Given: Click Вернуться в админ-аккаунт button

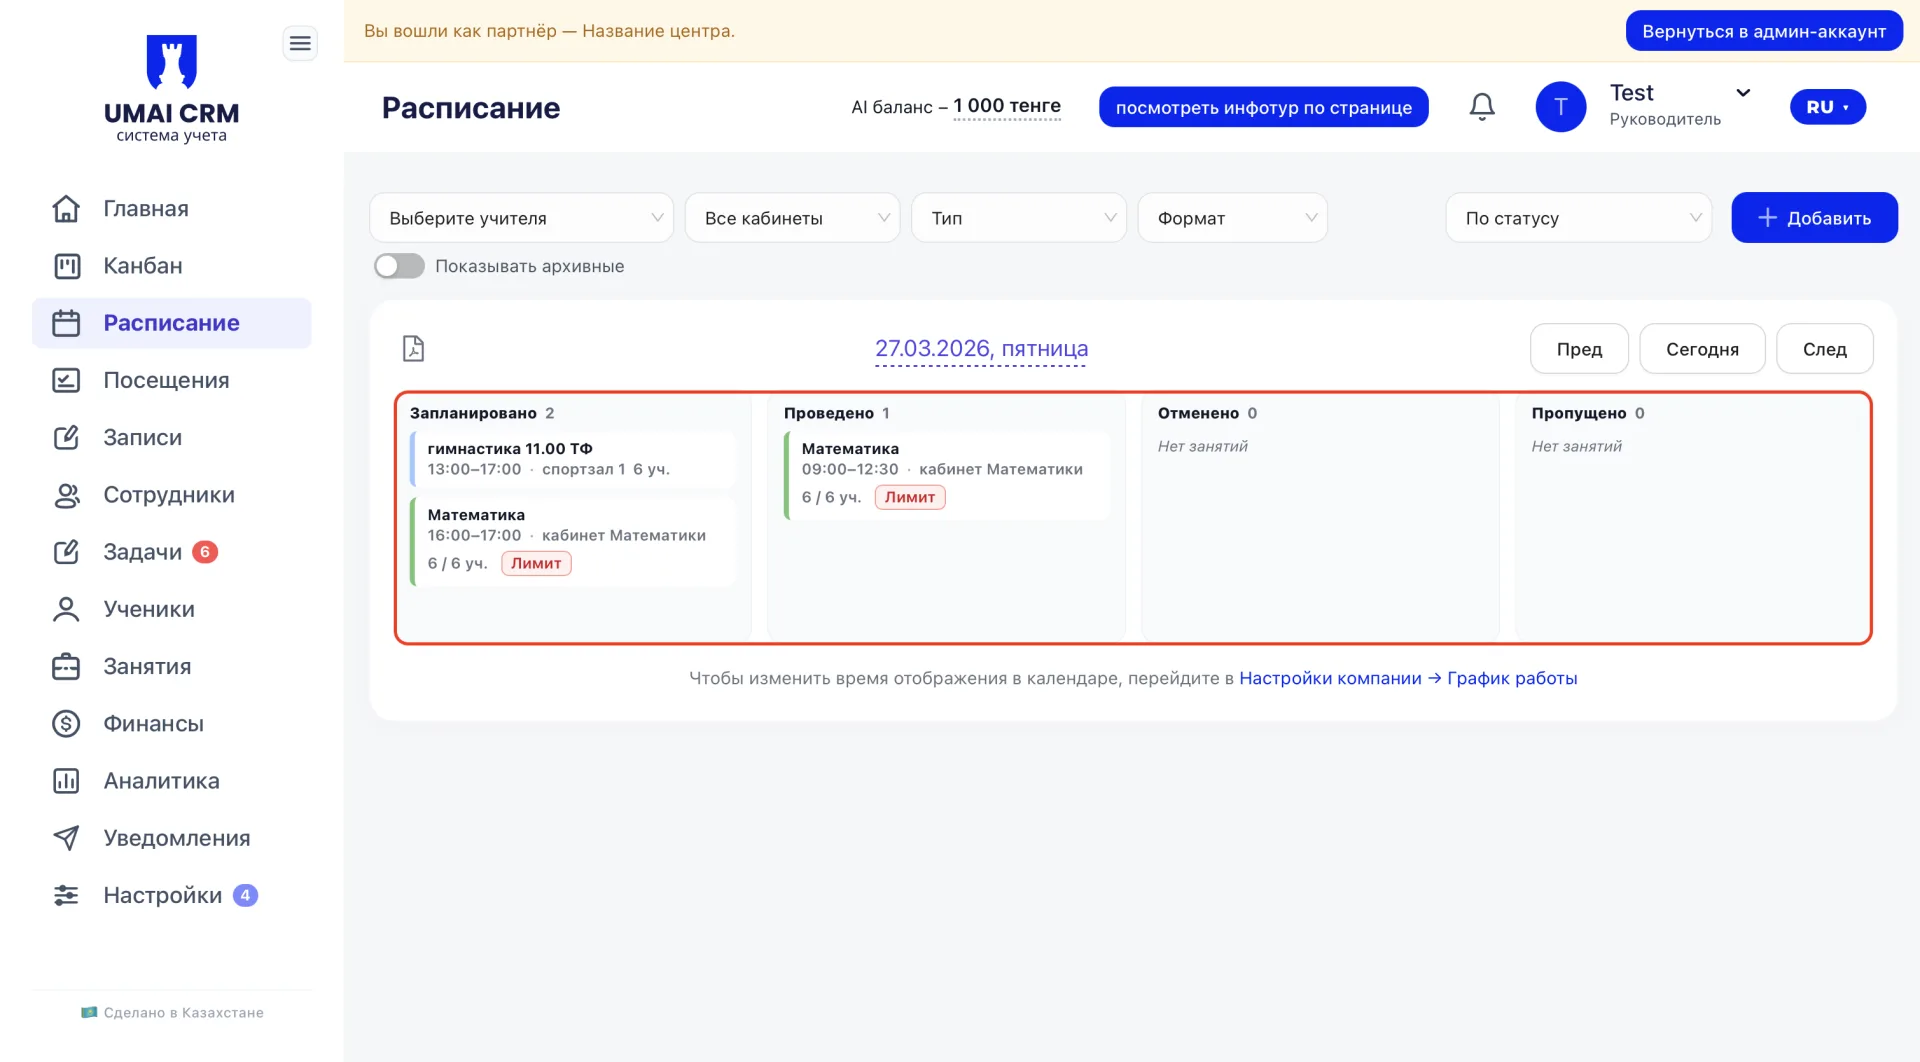Looking at the screenshot, I should pos(1764,31).
